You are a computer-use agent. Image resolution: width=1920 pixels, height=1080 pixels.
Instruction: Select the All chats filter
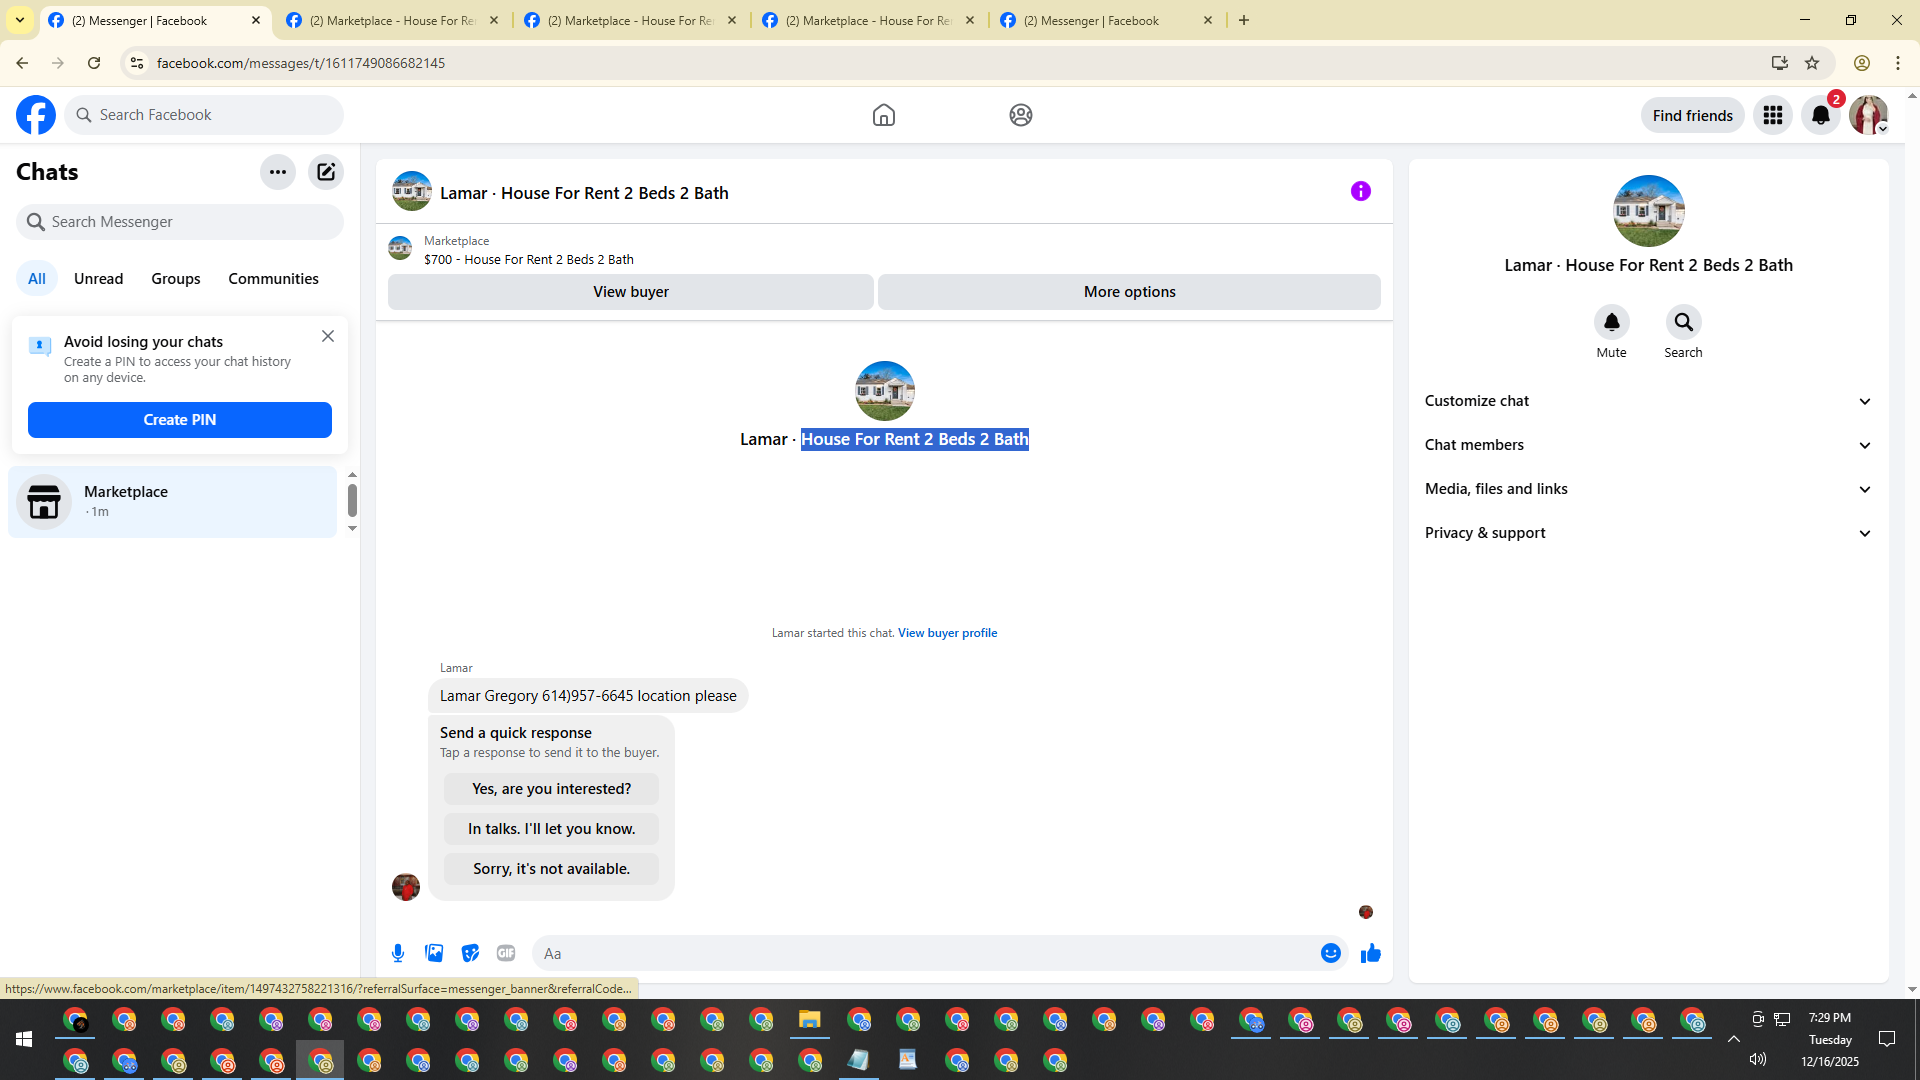coord(37,279)
